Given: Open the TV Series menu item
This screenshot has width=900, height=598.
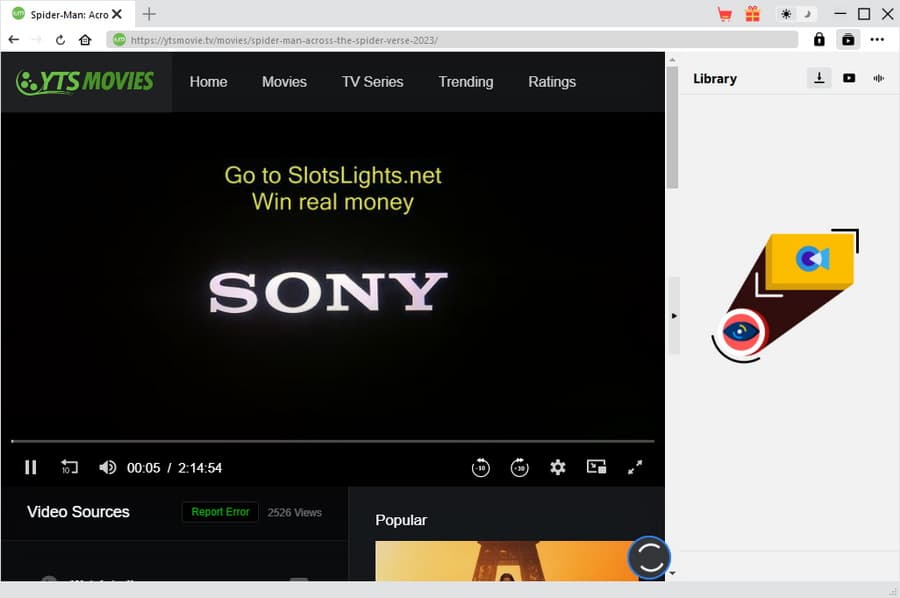Looking at the screenshot, I should pyautogui.click(x=372, y=82).
